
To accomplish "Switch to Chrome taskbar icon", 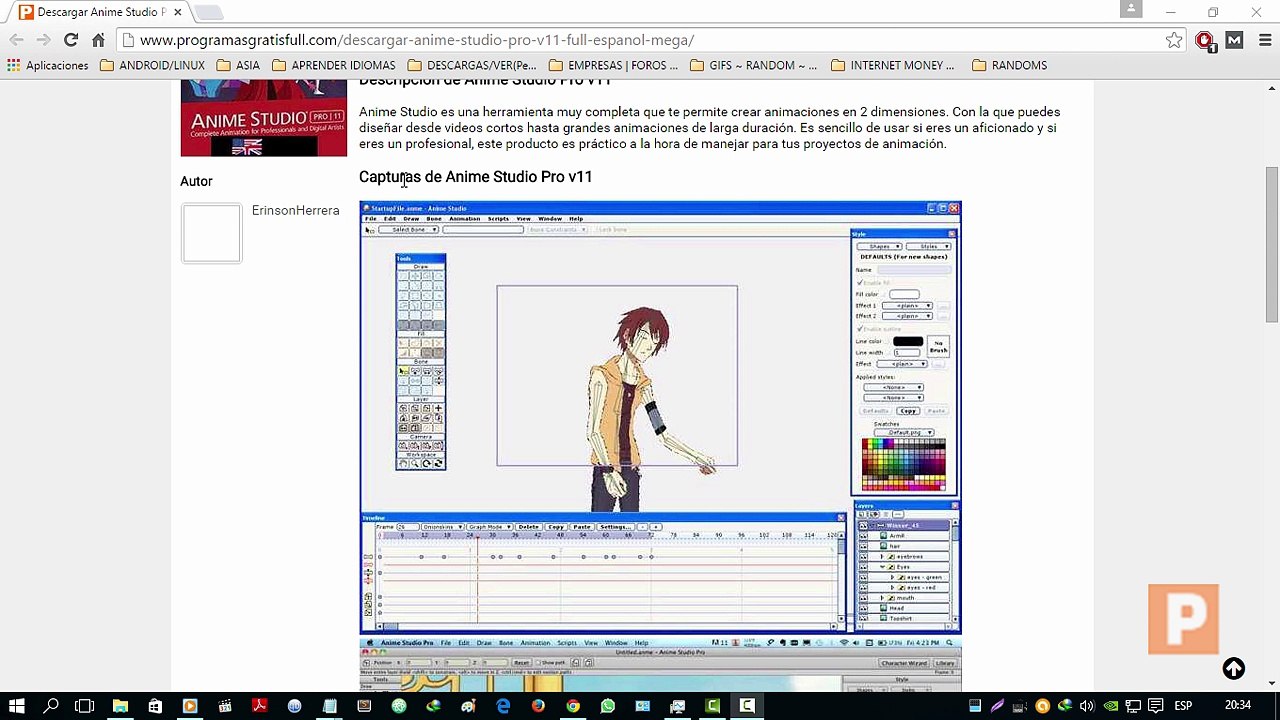I will pos(572,705).
